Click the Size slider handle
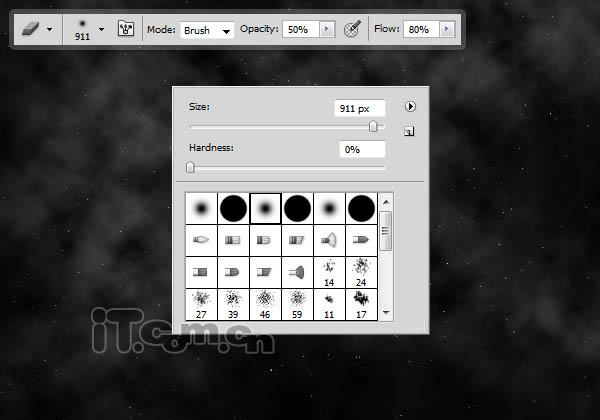The width and height of the screenshot is (600, 420). point(373,126)
